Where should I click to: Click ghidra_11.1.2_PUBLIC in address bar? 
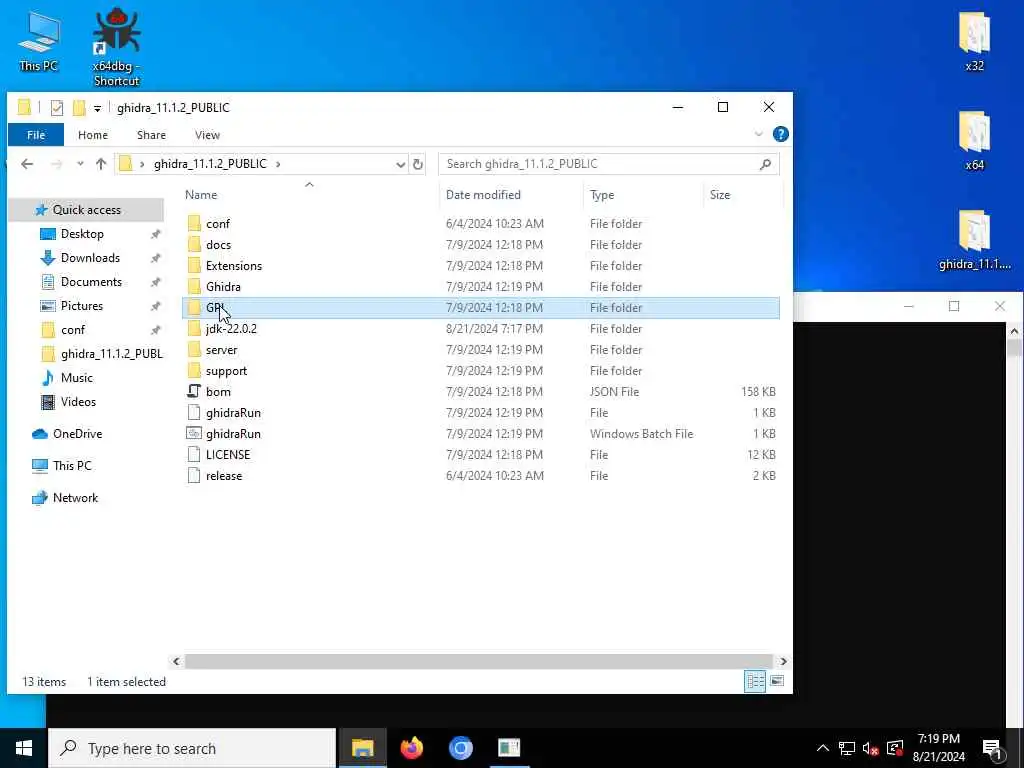210,164
